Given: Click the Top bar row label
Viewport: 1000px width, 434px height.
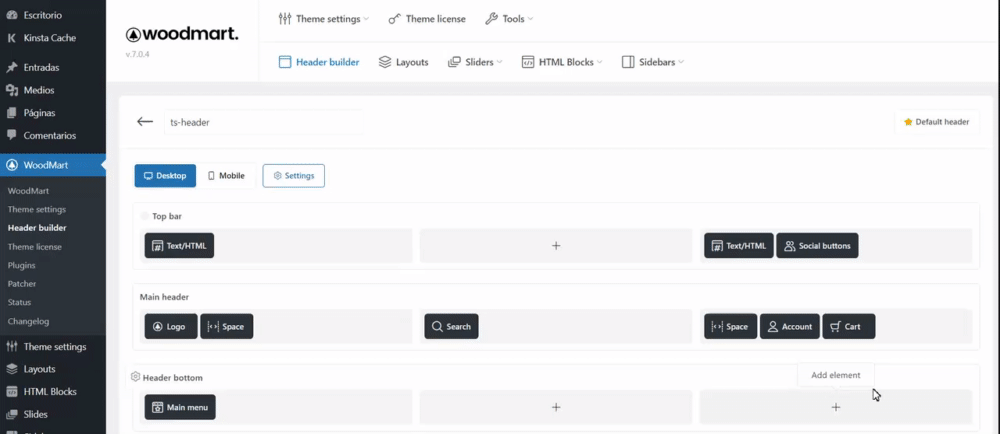Looking at the screenshot, I should click(x=167, y=216).
